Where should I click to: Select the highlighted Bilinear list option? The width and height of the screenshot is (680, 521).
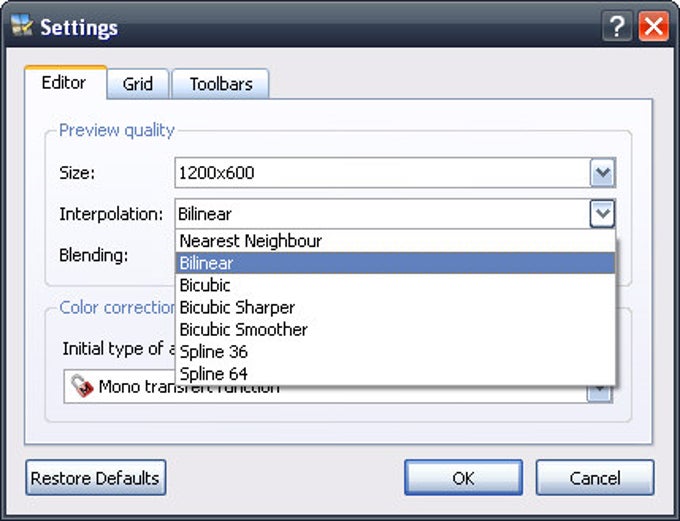395,263
